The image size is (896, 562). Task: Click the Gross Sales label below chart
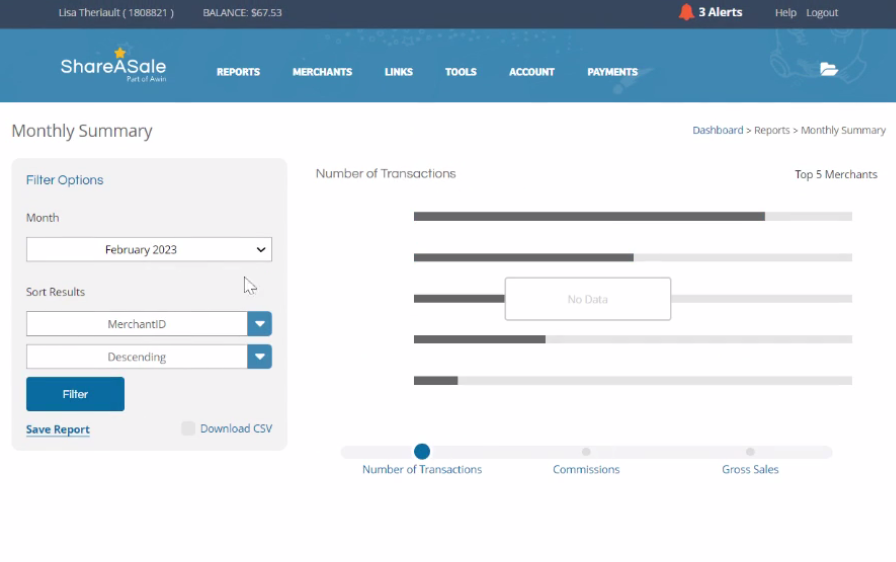click(750, 469)
